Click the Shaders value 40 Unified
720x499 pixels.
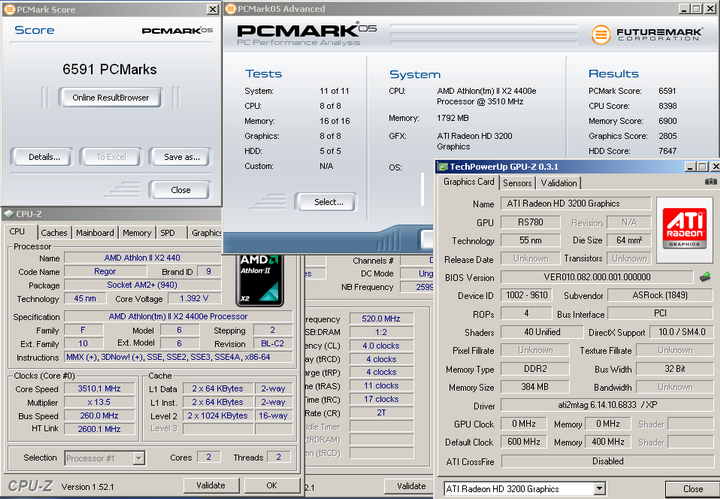point(542,332)
